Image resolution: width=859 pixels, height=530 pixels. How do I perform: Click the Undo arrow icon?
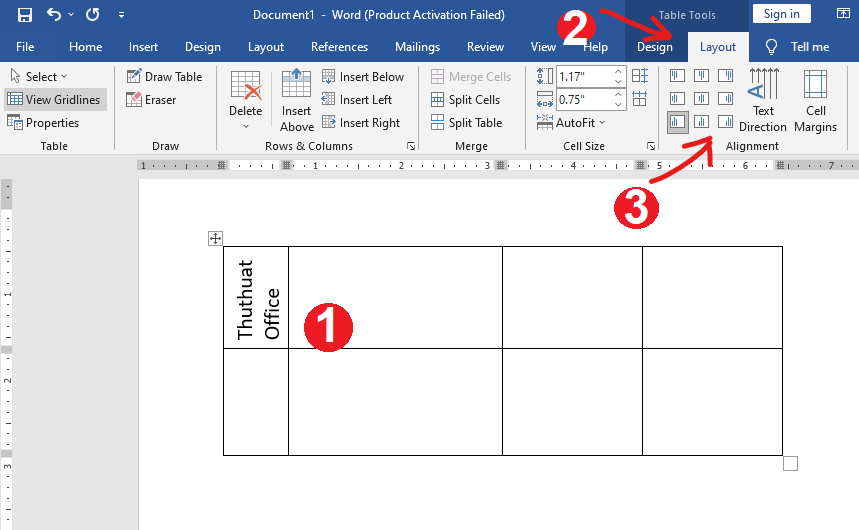click(x=54, y=15)
